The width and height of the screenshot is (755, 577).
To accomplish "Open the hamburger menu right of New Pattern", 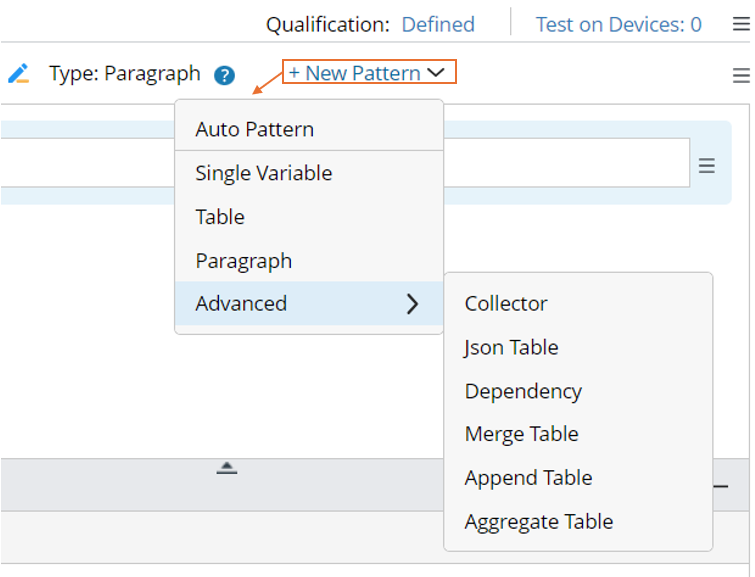I will pos(741,76).
